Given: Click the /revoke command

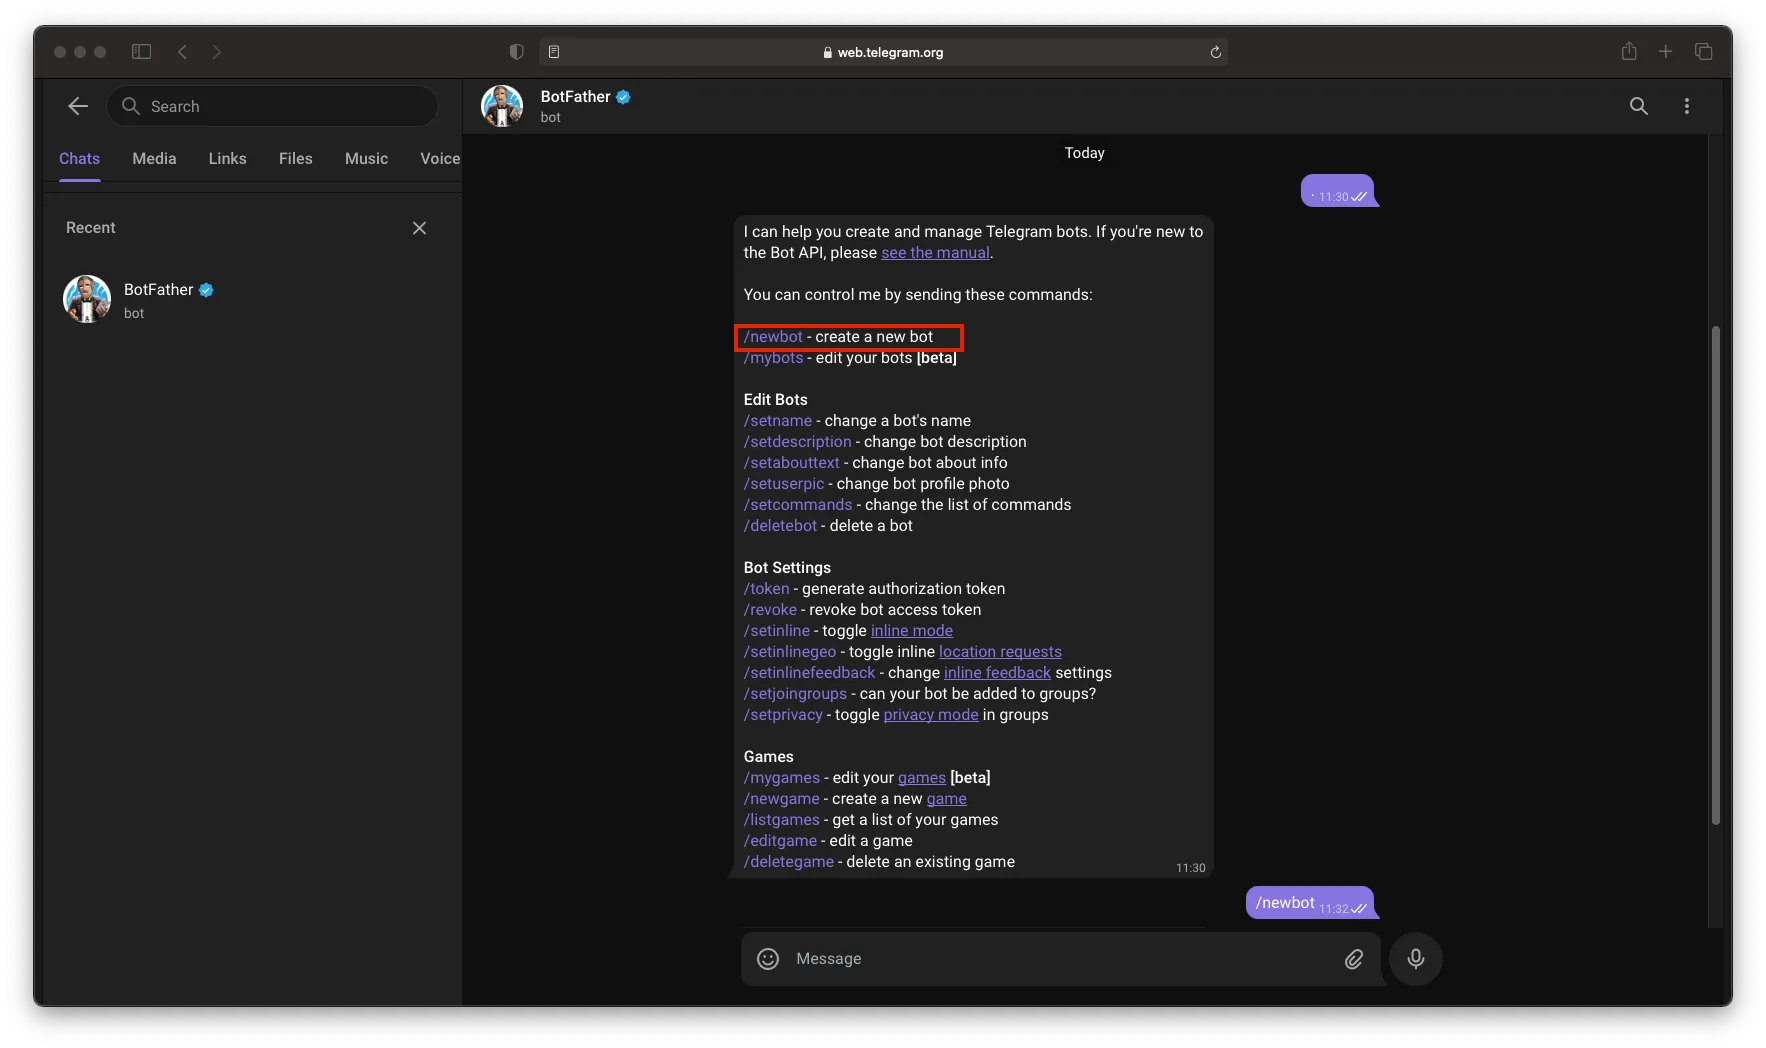Looking at the screenshot, I should tap(770, 610).
